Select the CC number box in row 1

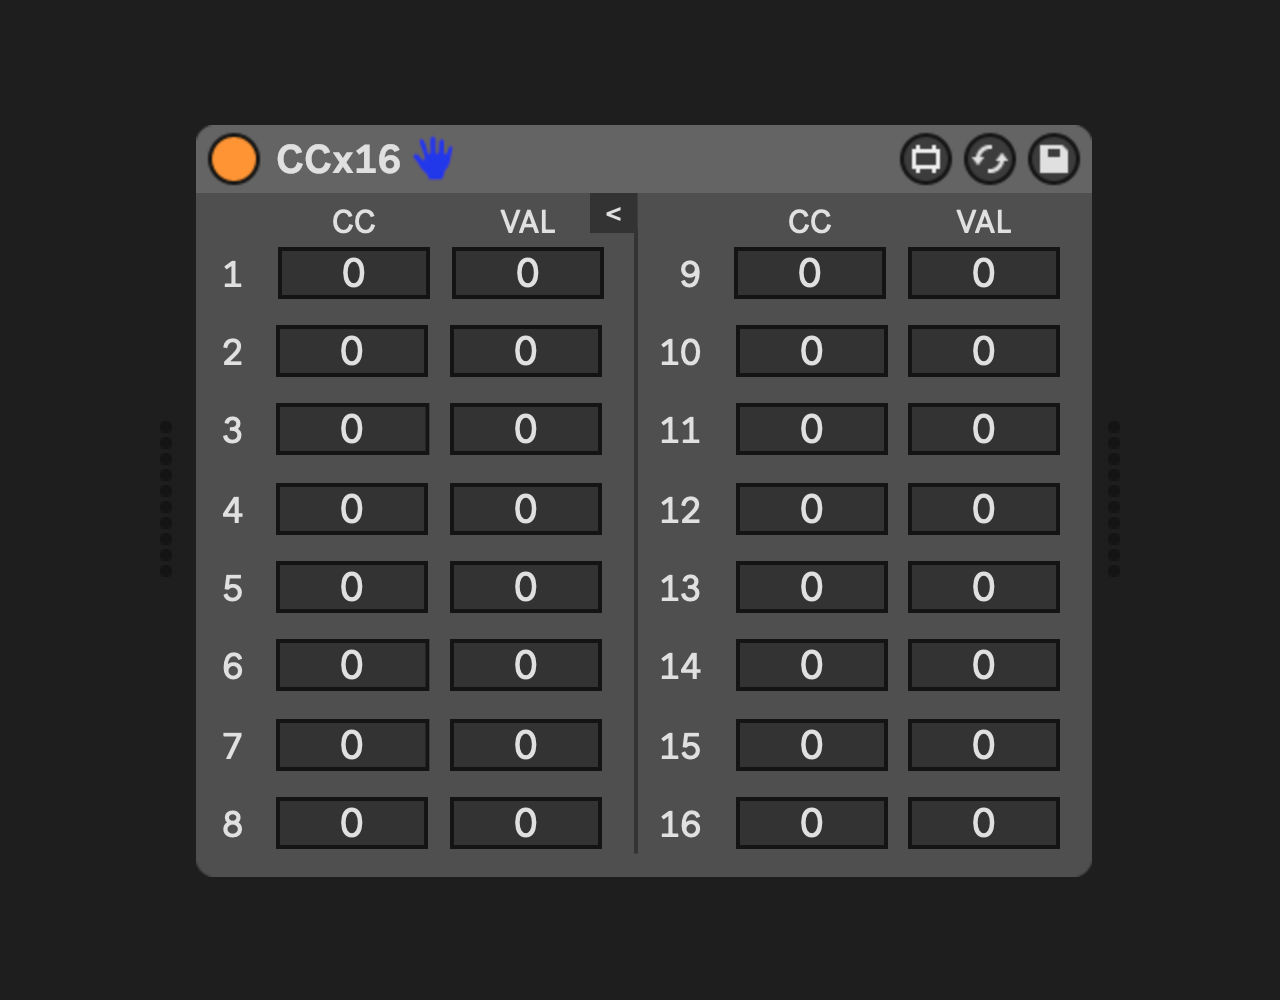tap(354, 273)
